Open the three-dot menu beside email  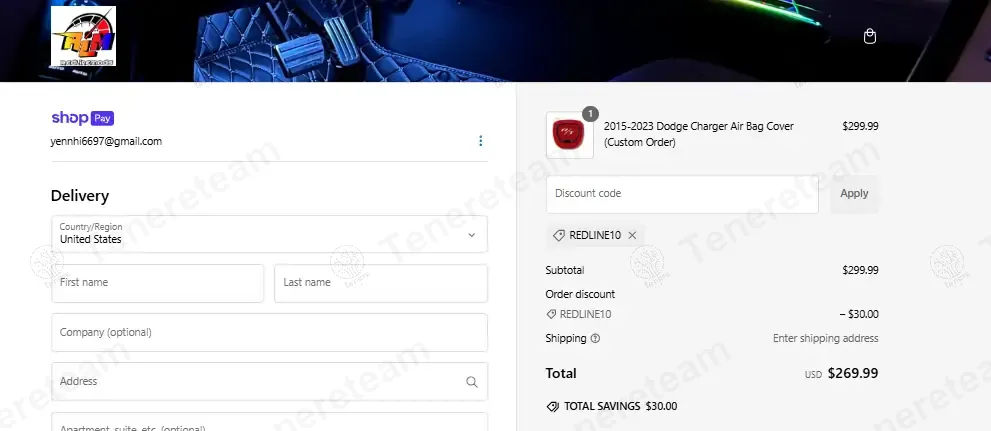tap(480, 141)
